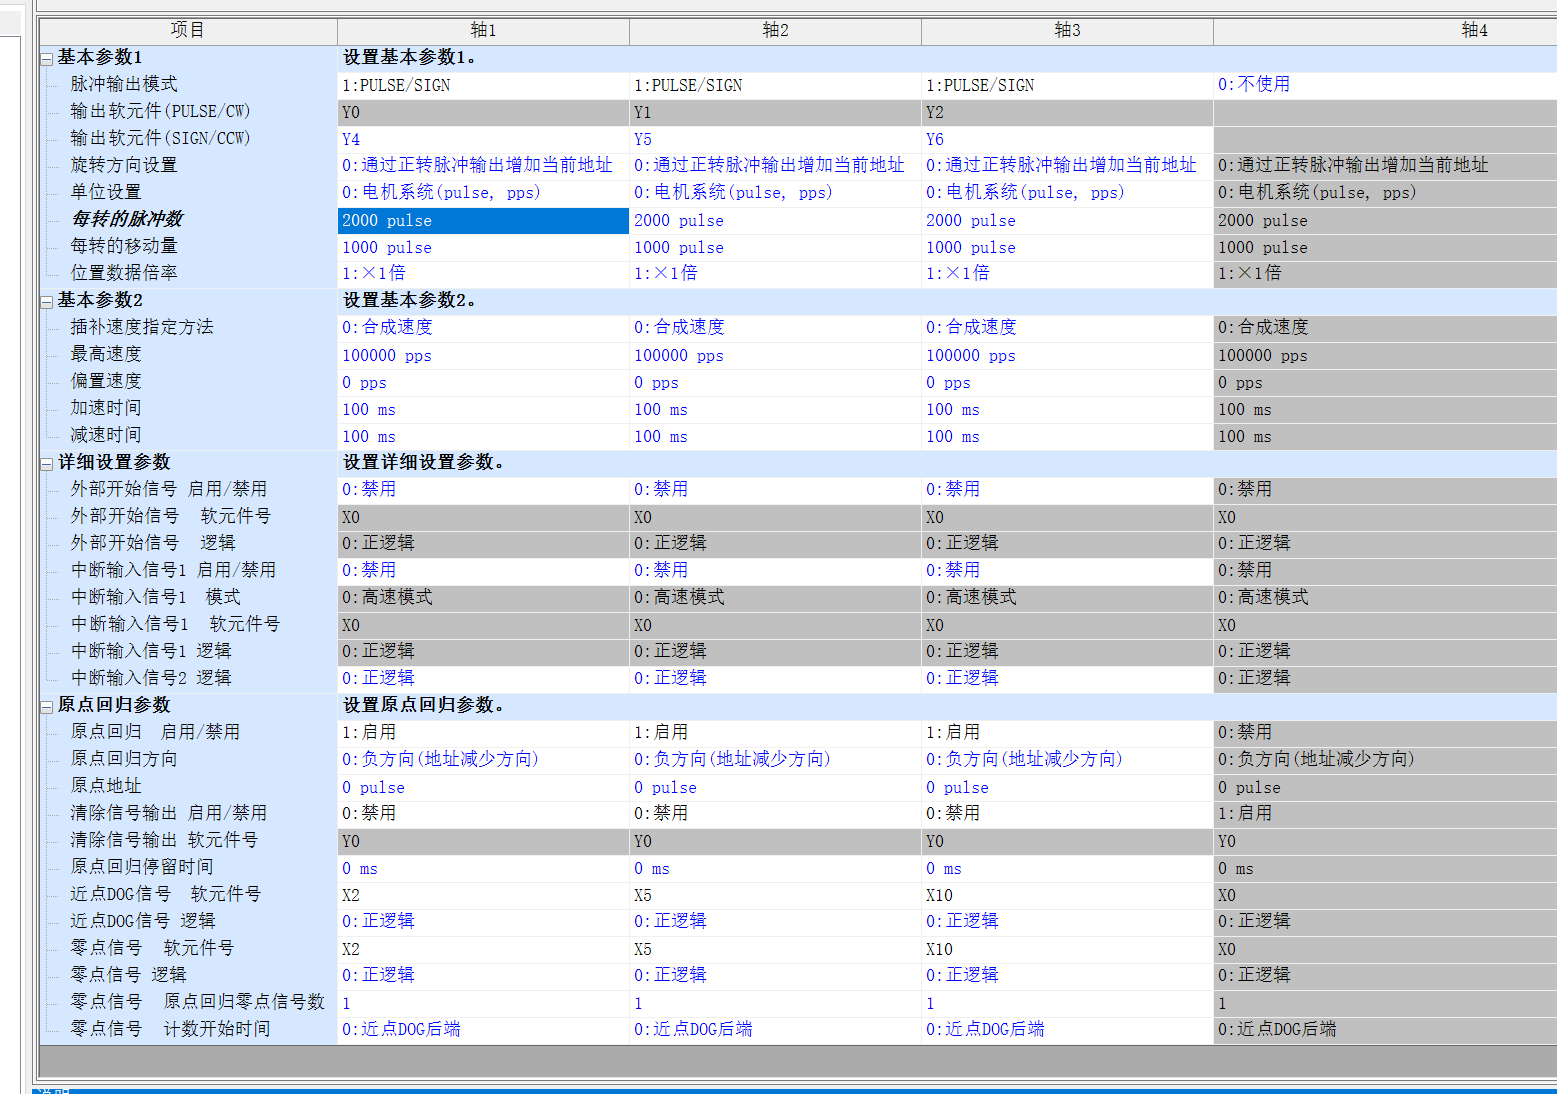The image size is (1557, 1094).
Task: Select 轴1 加速时间 value cell
Action: pyautogui.click(x=483, y=409)
